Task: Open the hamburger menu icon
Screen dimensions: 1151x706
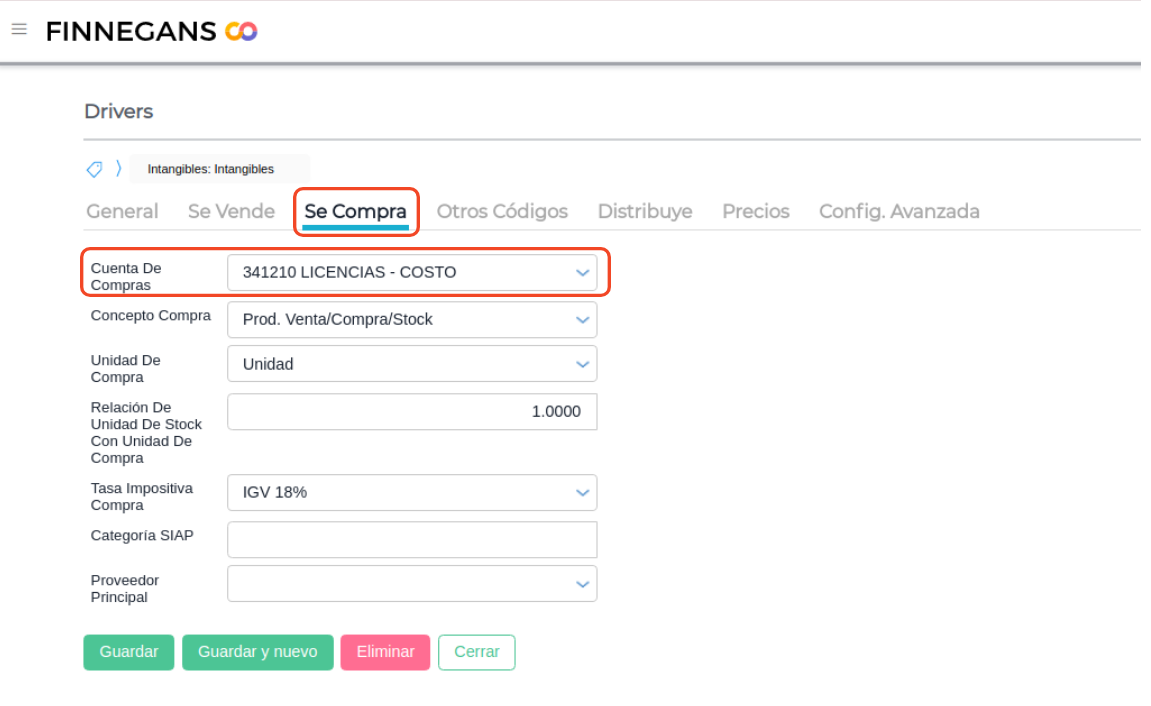Action: click(19, 30)
